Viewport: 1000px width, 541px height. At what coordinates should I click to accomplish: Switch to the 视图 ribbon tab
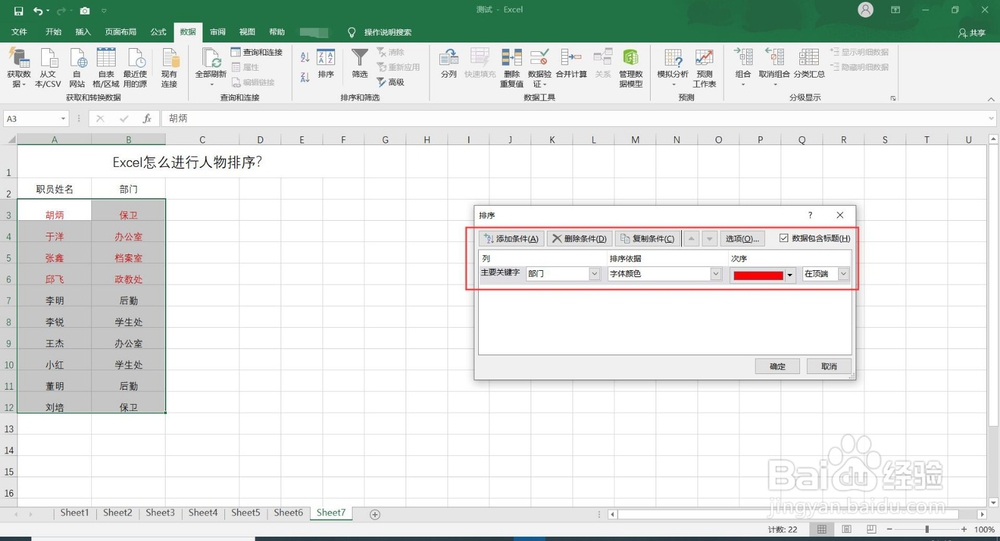point(247,32)
